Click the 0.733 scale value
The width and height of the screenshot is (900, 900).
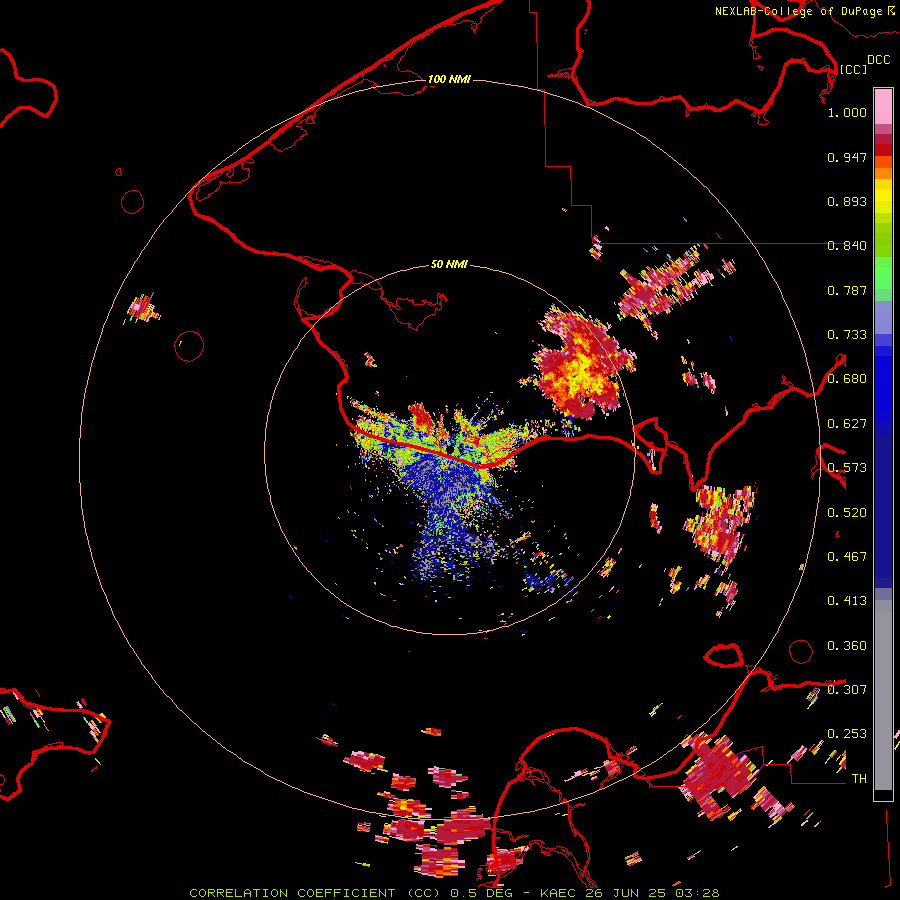point(847,335)
